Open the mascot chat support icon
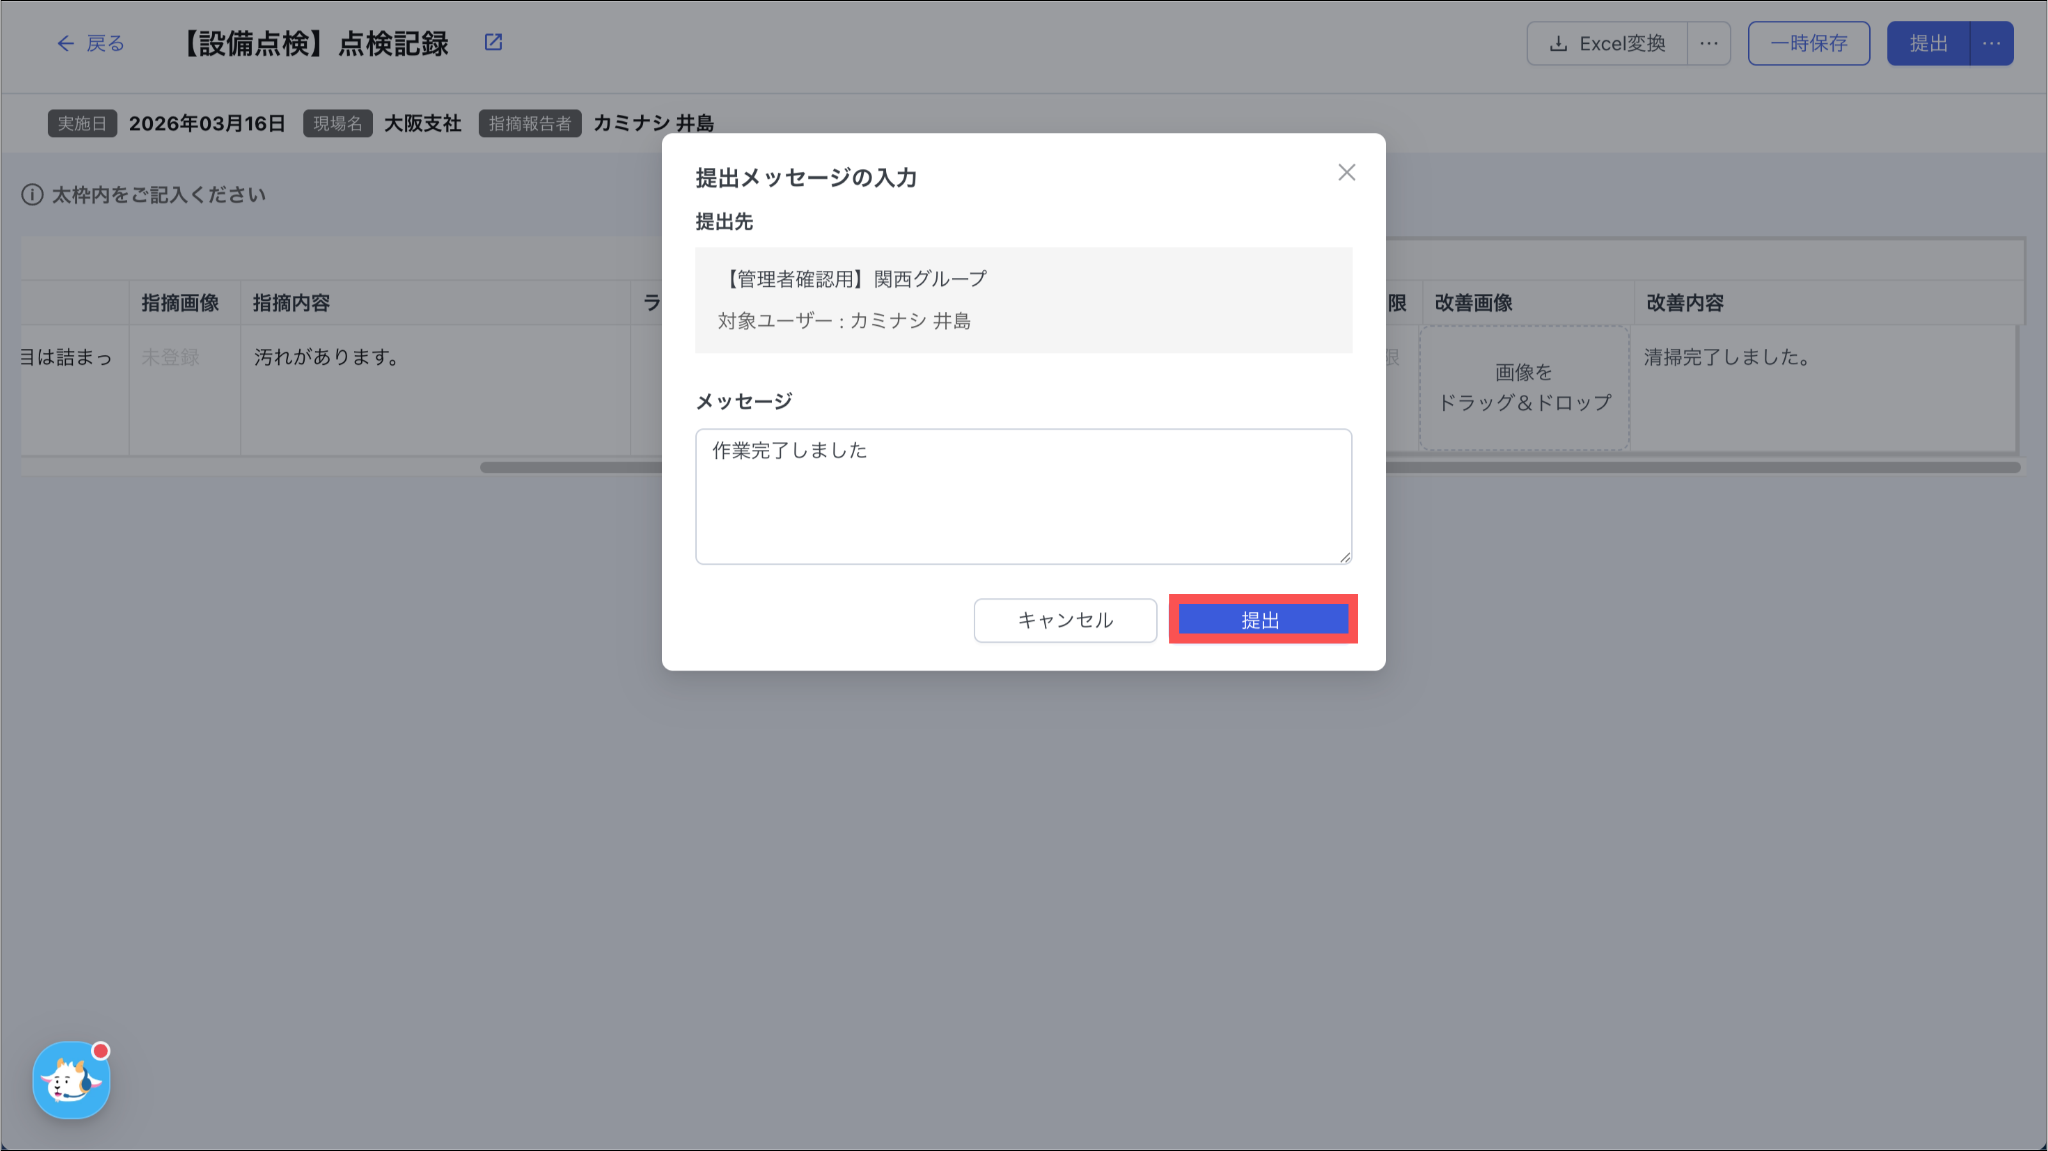This screenshot has height=1151, width=2048. [x=71, y=1080]
